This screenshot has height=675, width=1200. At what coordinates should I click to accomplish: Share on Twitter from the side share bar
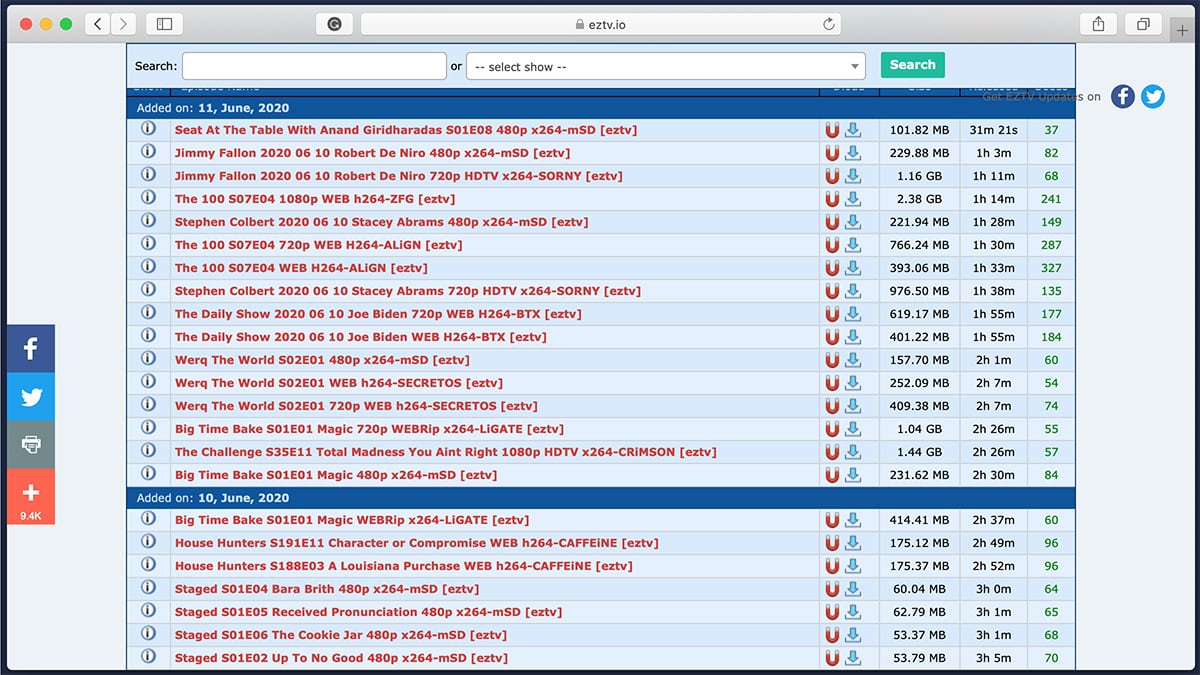31,397
